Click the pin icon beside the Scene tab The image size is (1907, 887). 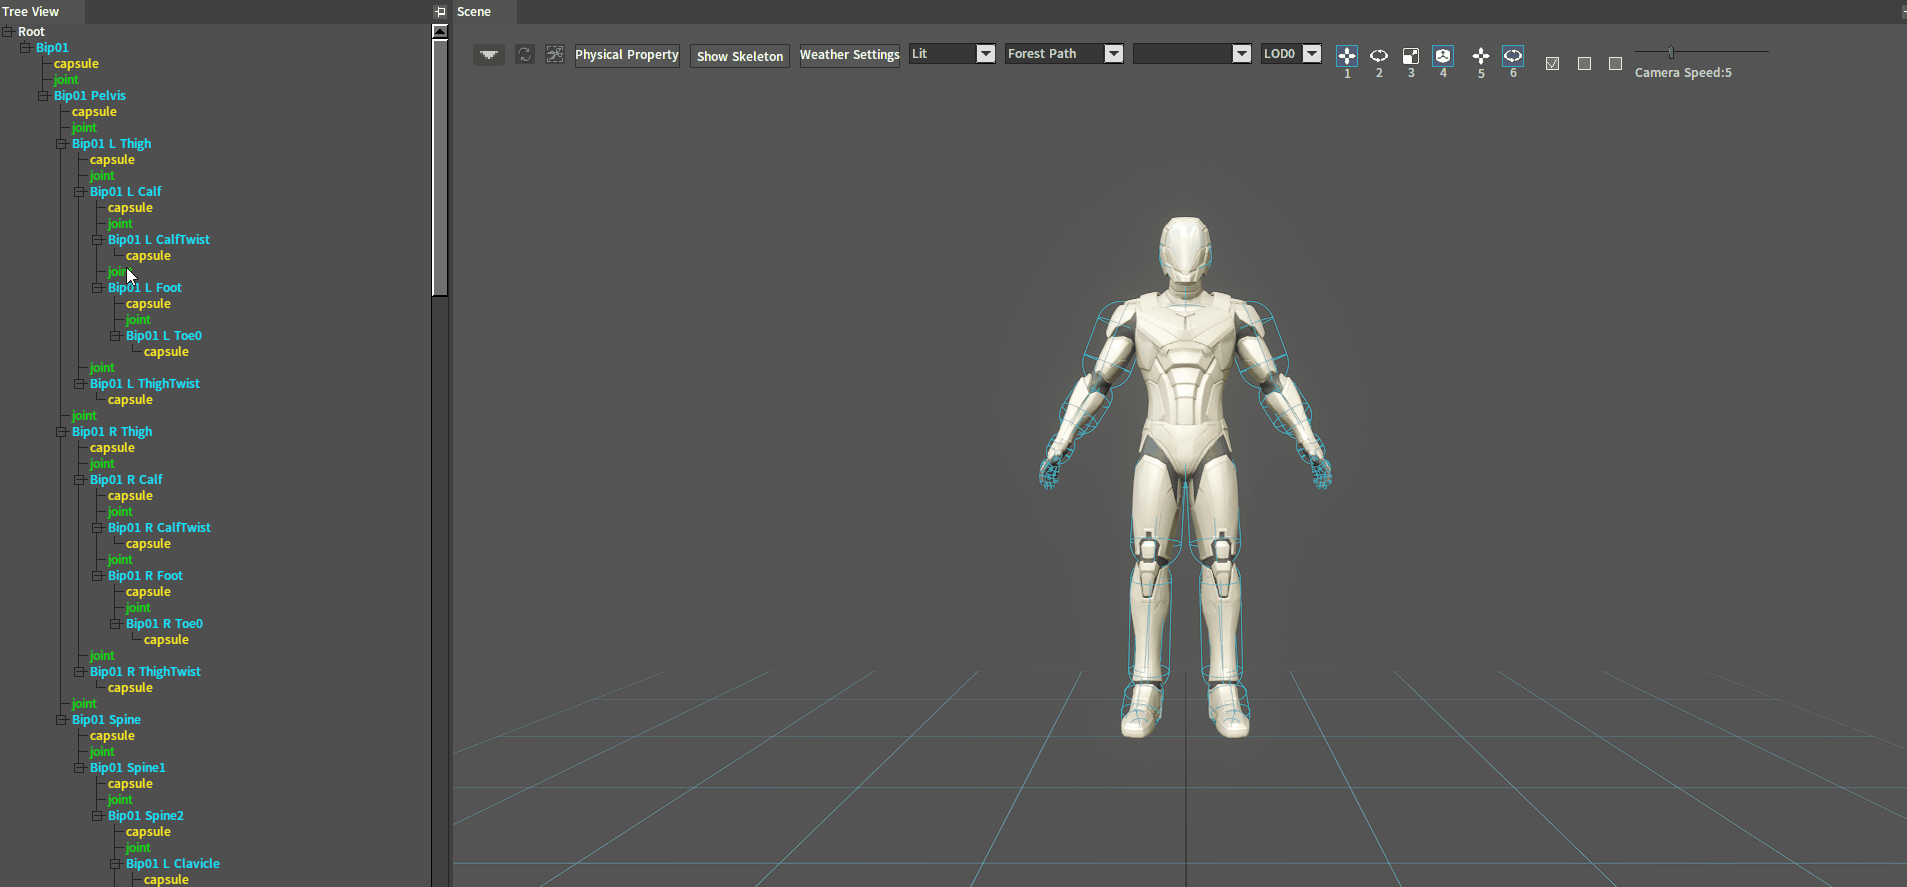point(440,12)
